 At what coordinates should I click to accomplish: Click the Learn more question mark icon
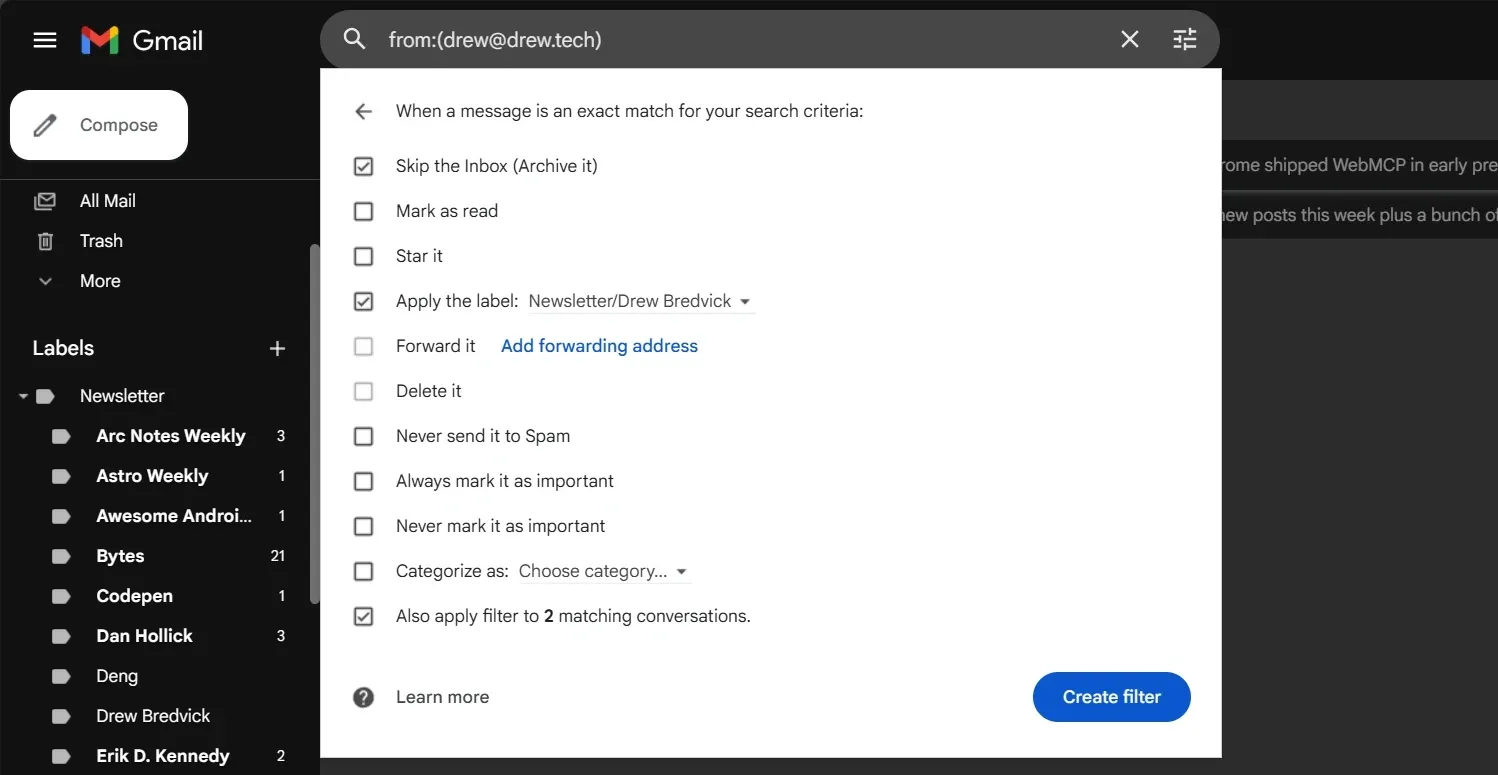(363, 697)
